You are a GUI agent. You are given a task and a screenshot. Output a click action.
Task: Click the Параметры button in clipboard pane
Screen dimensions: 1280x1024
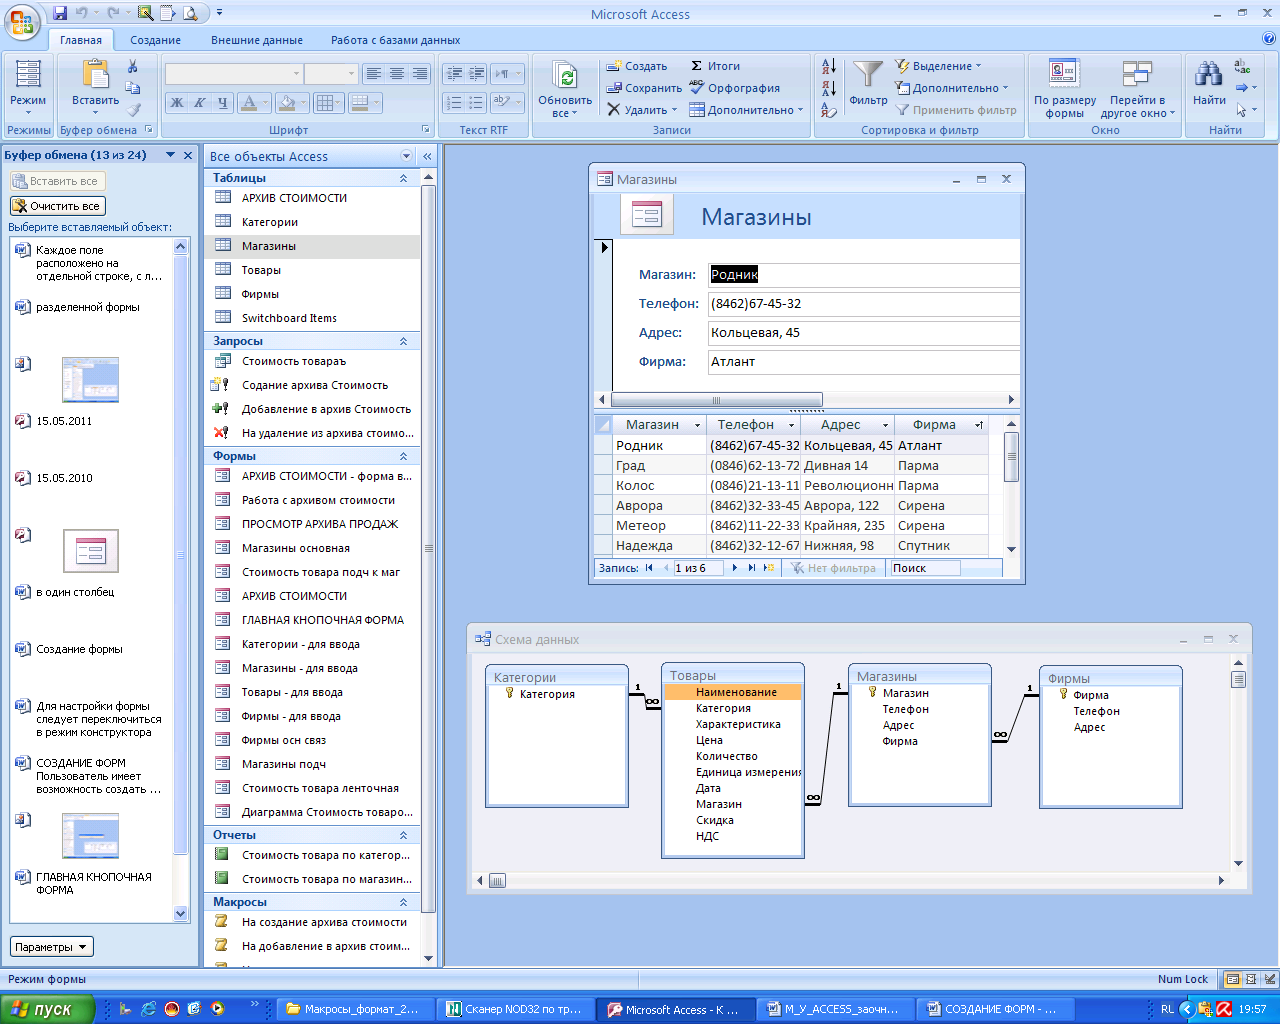[51, 947]
